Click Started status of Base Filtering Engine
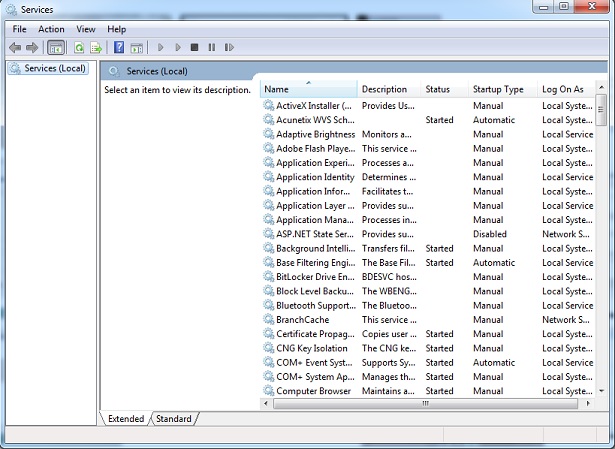Screen dimensions: 615x449 pyautogui.click(x=439, y=263)
